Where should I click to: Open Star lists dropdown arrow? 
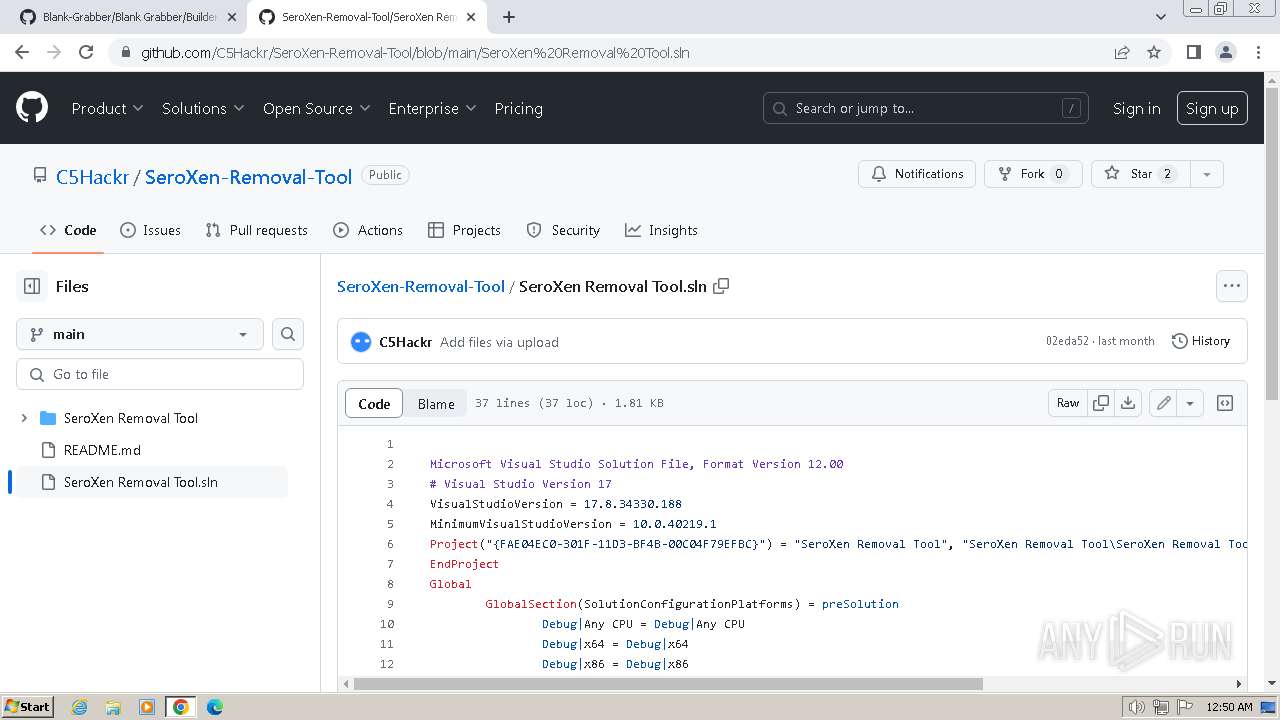click(1207, 174)
